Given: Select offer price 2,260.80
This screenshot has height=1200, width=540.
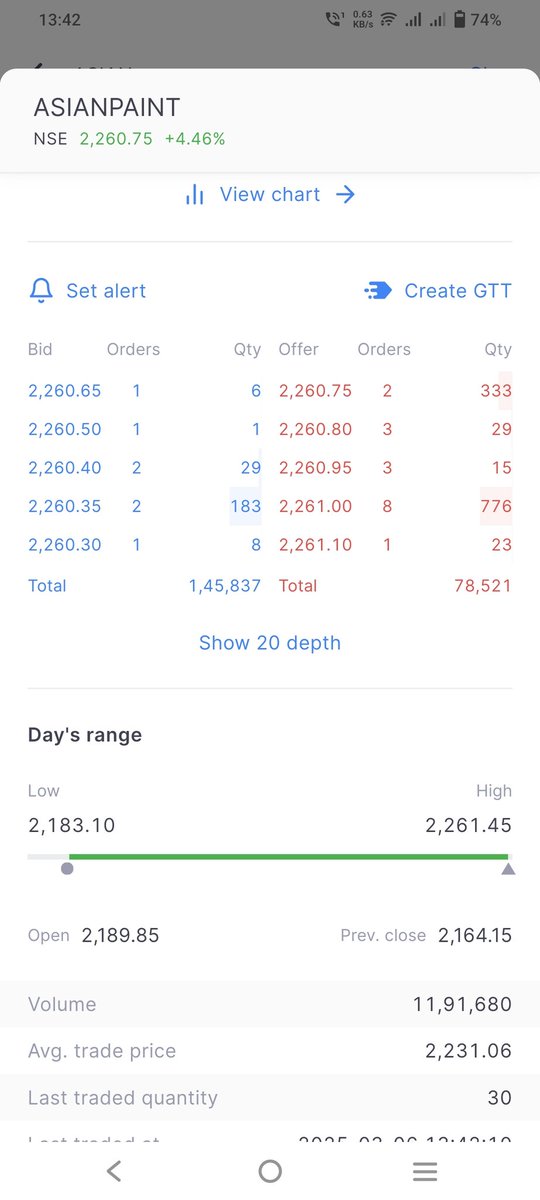Looking at the screenshot, I should tap(316, 429).
